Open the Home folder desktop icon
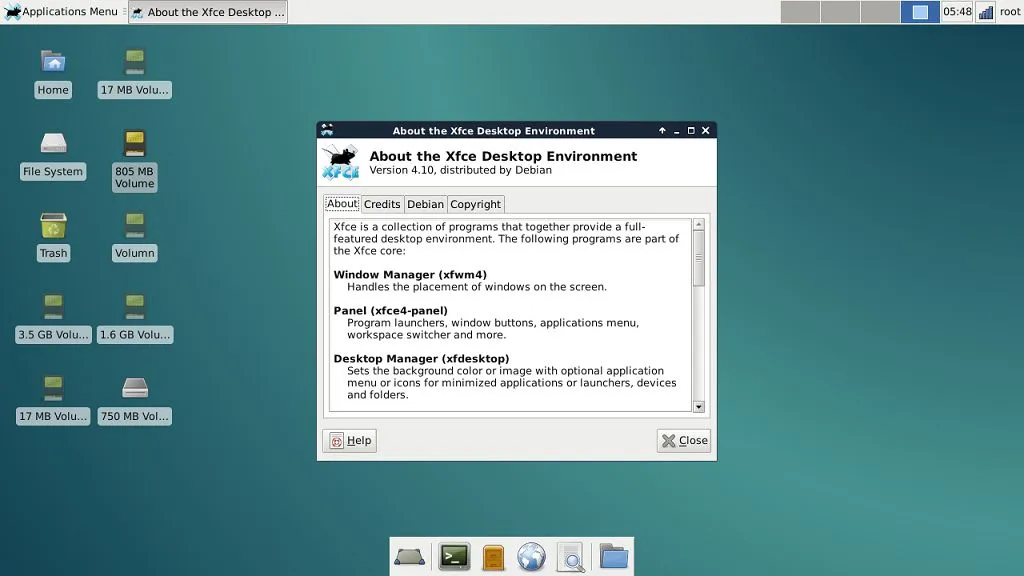This screenshot has height=576, width=1024. (53, 72)
